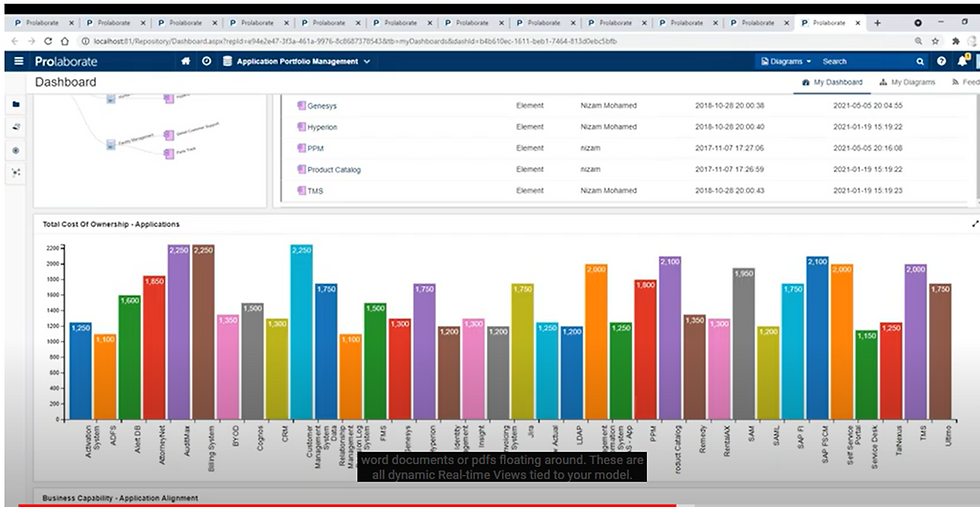Close the active Prolaborate browser tab
This screenshot has width=980, height=507.
858,23
